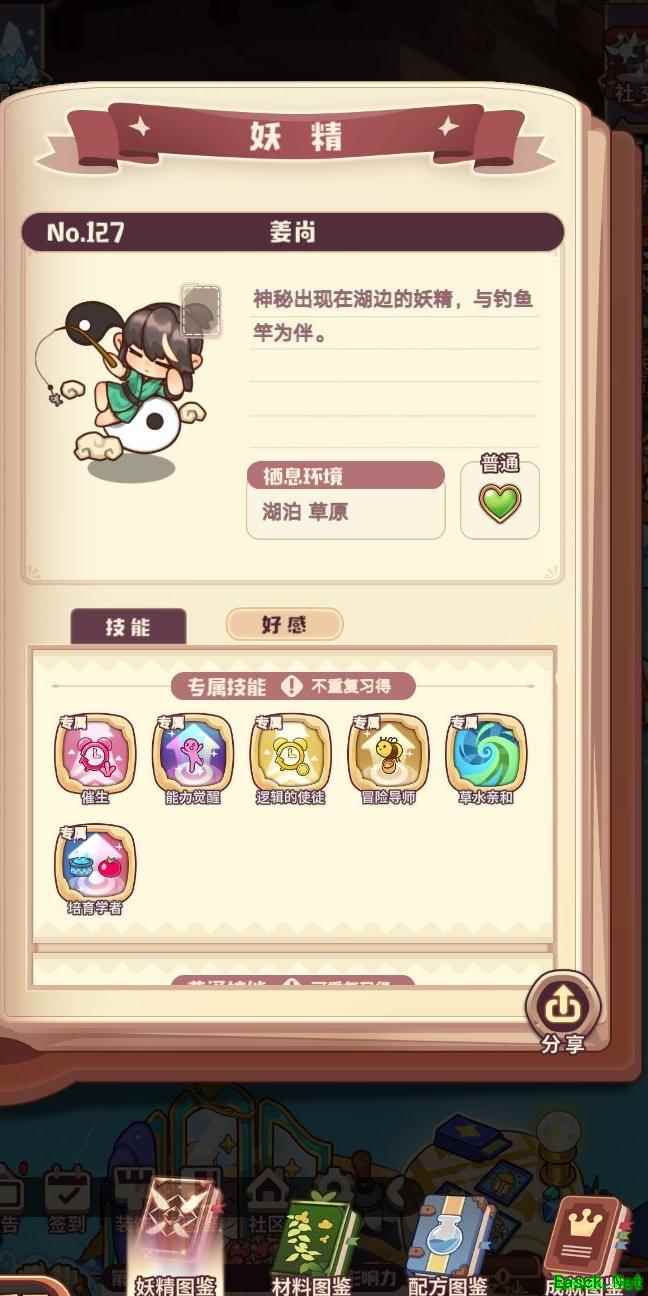This screenshot has height=1296, width=648.
Task: Click the 栖息环境 habitat box
Action: tap(346, 500)
